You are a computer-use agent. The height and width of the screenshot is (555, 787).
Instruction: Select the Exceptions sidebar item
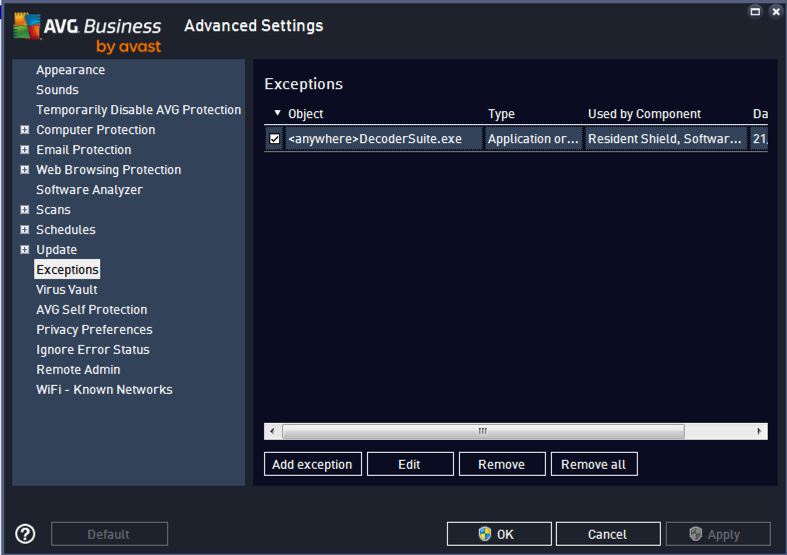67,269
